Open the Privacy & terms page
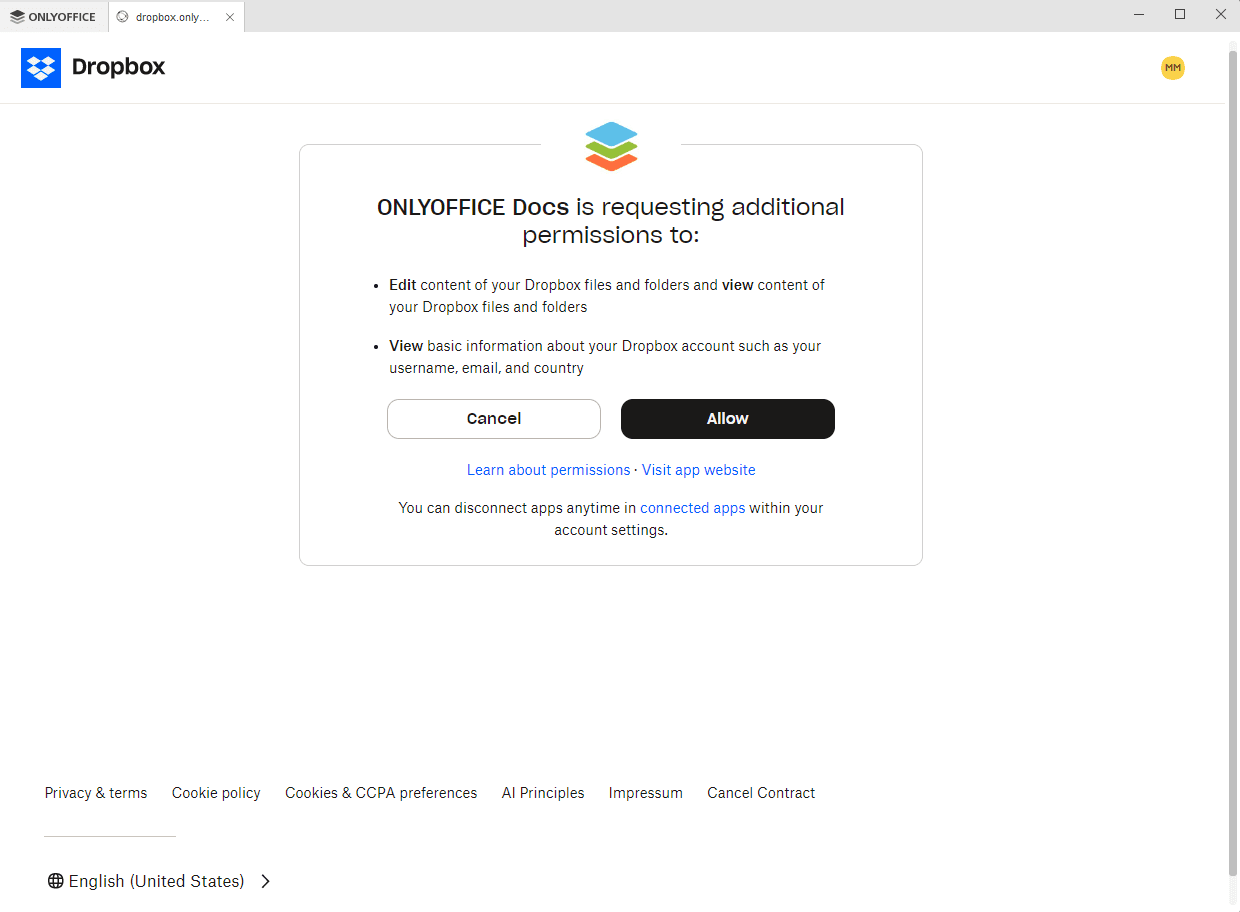The height and width of the screenshot is (912, 1240). tap(95, 792)
